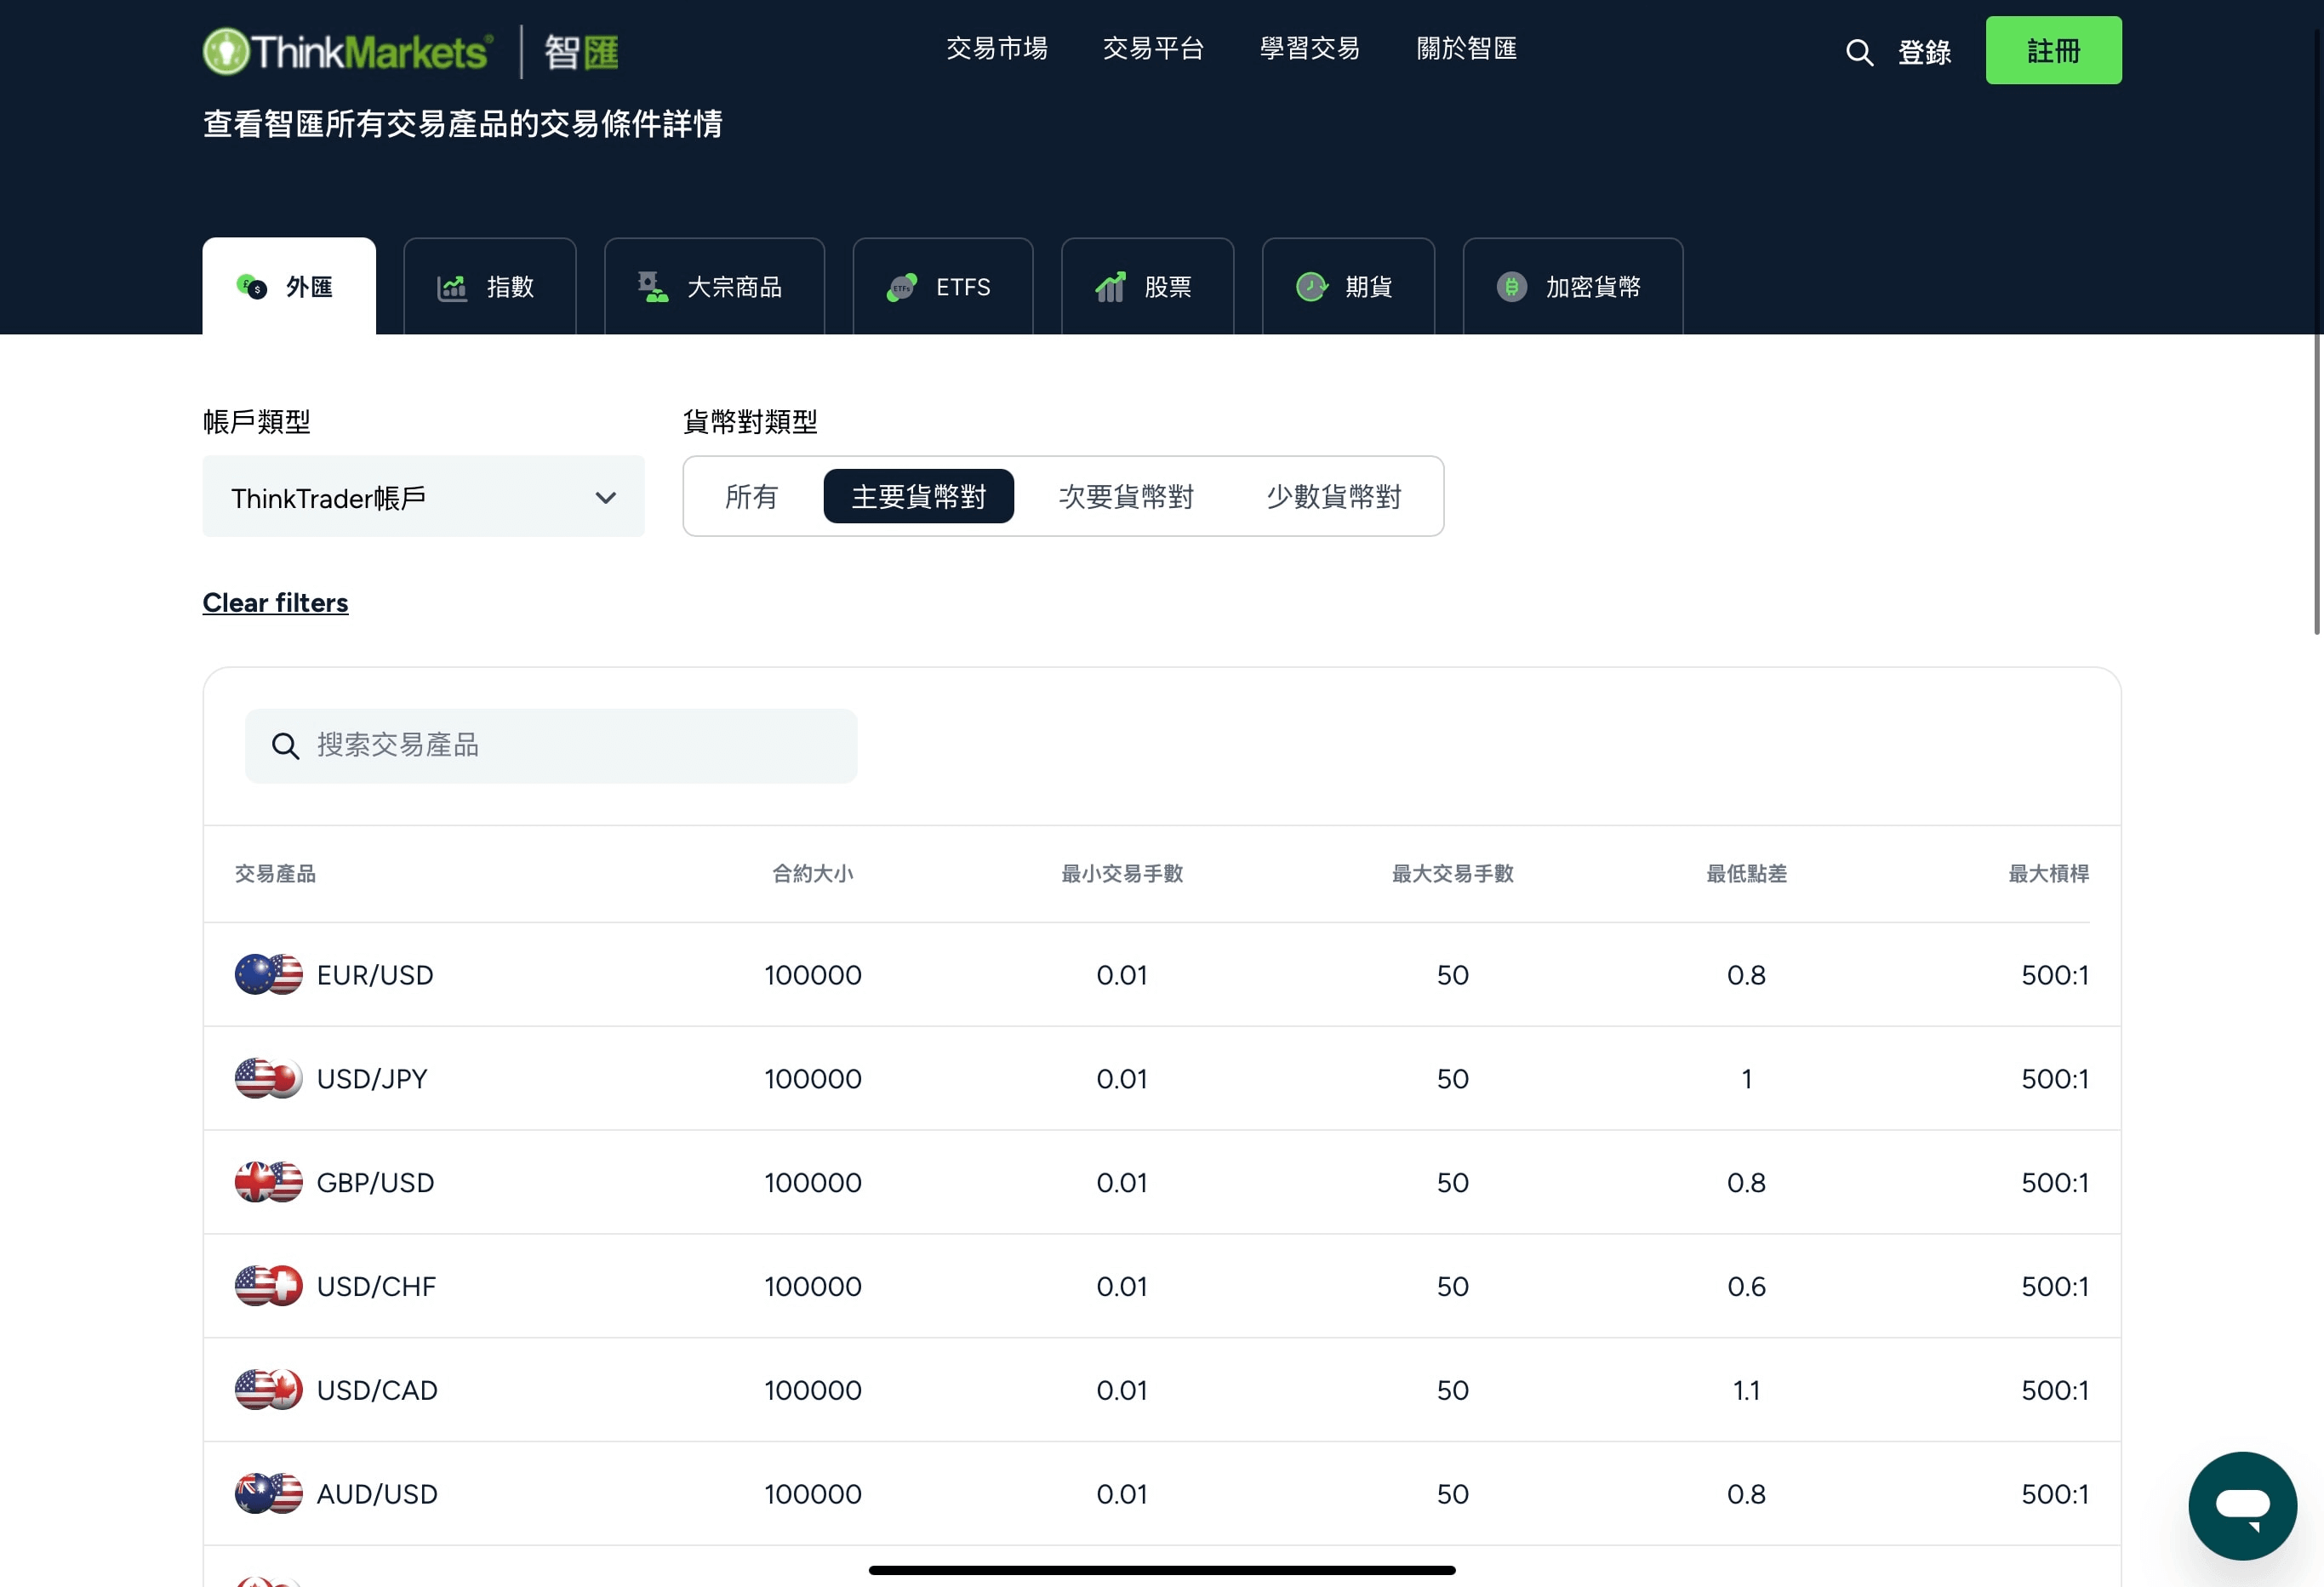This screenshot has height=1587, width=2324.
Task: Open the 期貨 futures icon
Action: click(x=1311, y=287)
